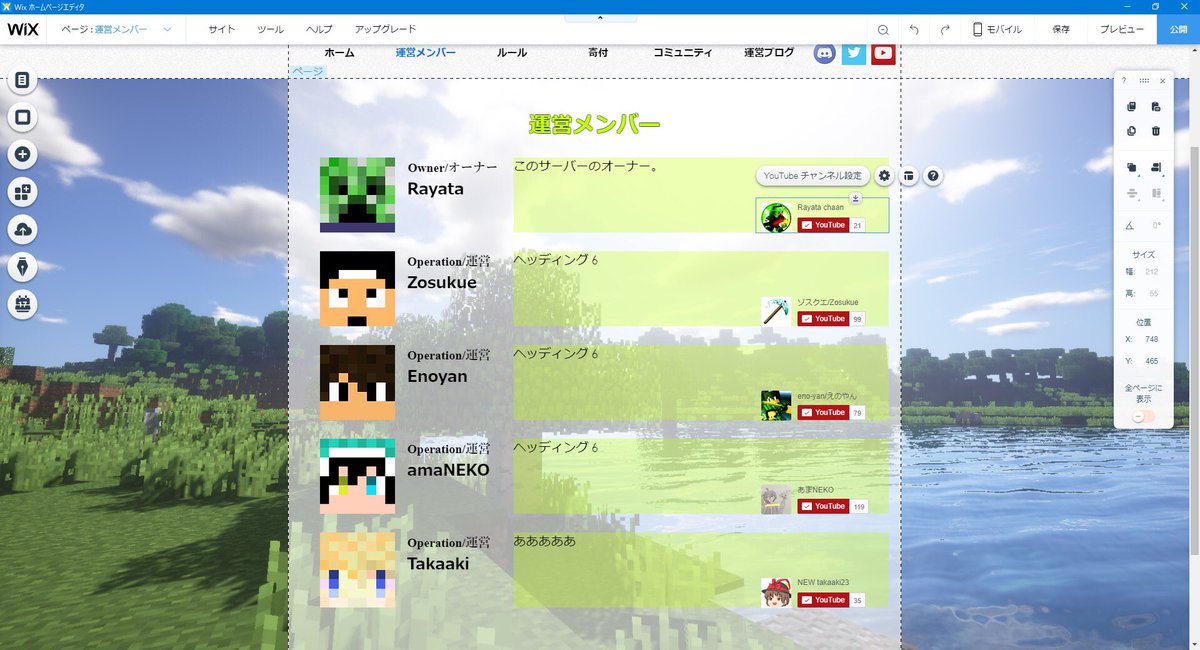Select the コミュニティ nav item
The image size is (1200, 650).
(683, 52)
